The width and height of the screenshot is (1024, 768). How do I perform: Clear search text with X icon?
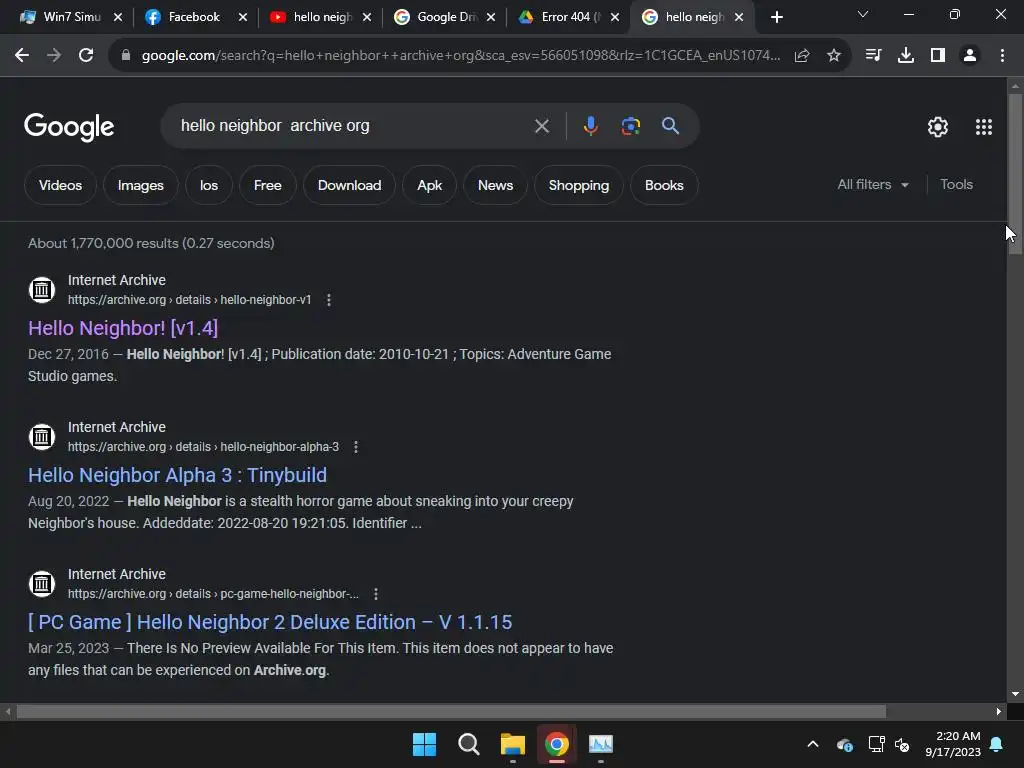point(542,126)
